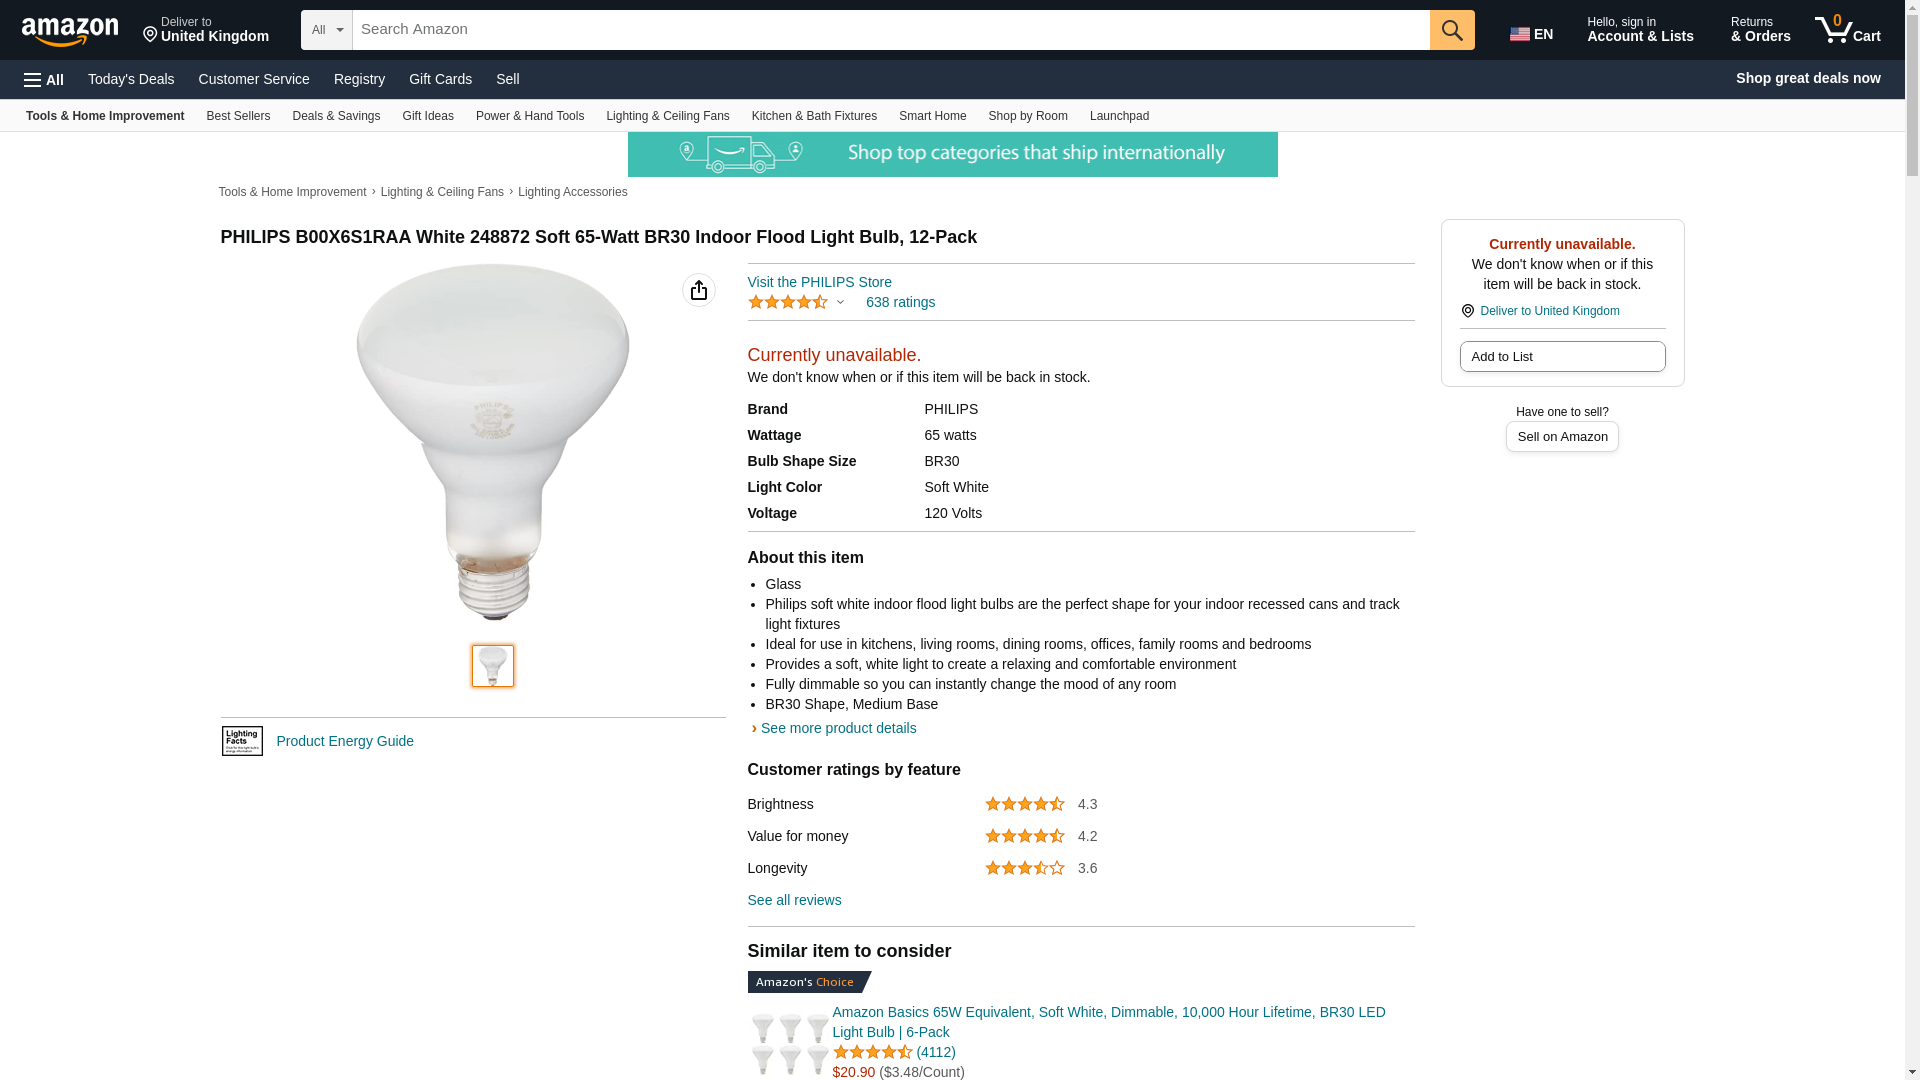Expand See more product details
The width and height of the screenshot is (1920, 1080).
point(837,728)
